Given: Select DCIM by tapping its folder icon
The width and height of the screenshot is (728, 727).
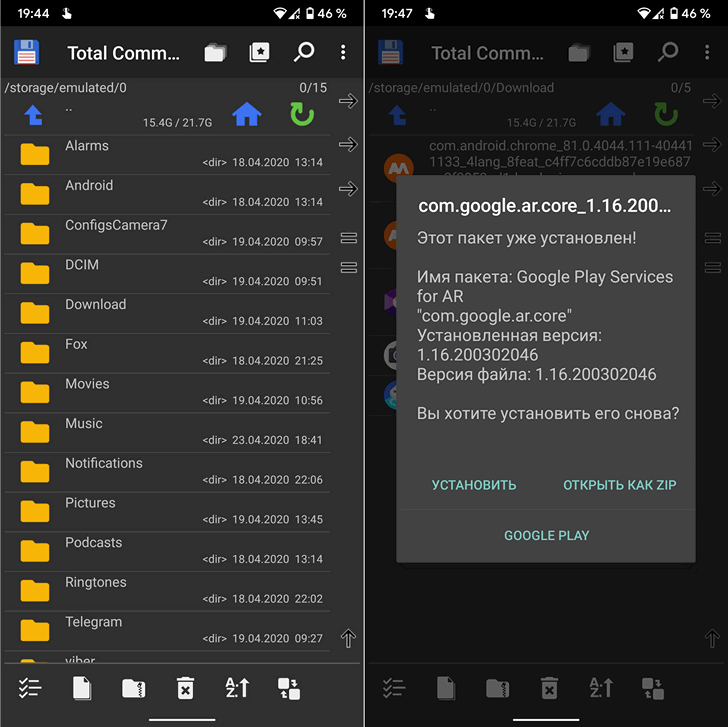Looking at the screenshot, I should pos(35,273).
